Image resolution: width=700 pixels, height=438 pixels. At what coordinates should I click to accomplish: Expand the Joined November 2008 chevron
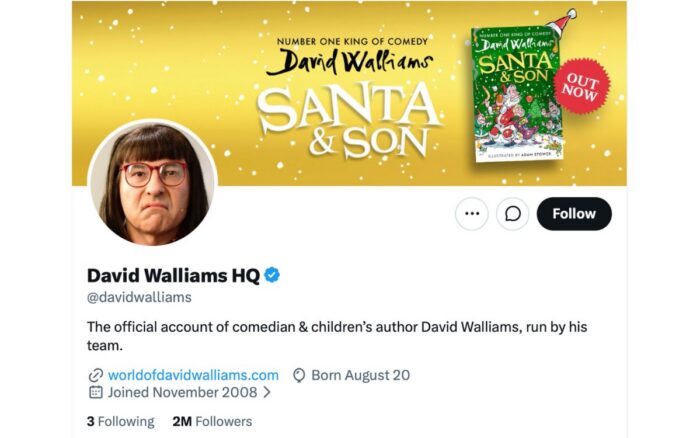coord(267,392)
